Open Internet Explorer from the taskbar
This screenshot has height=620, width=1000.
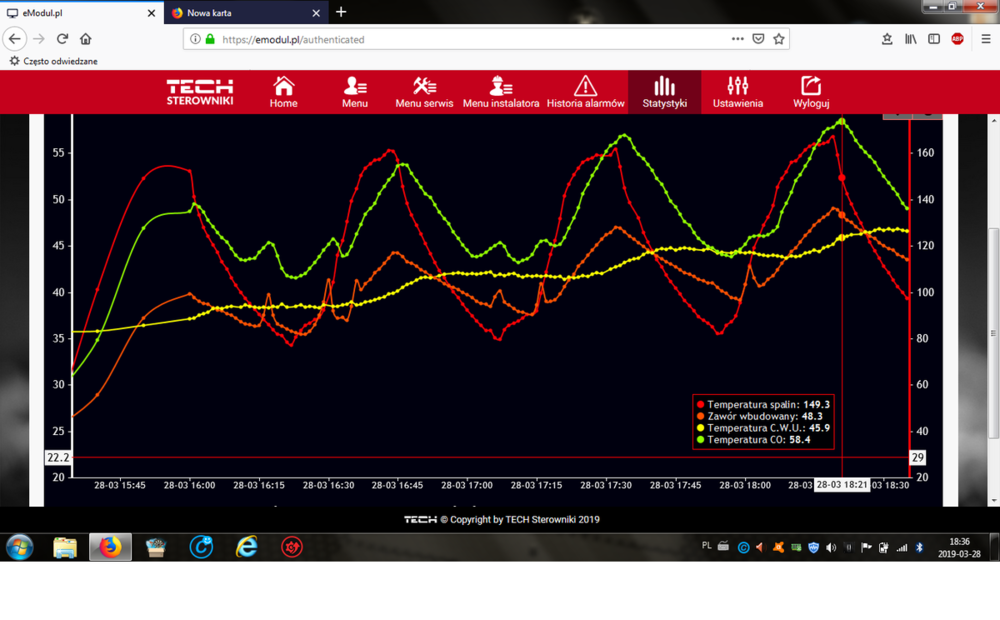246,547
